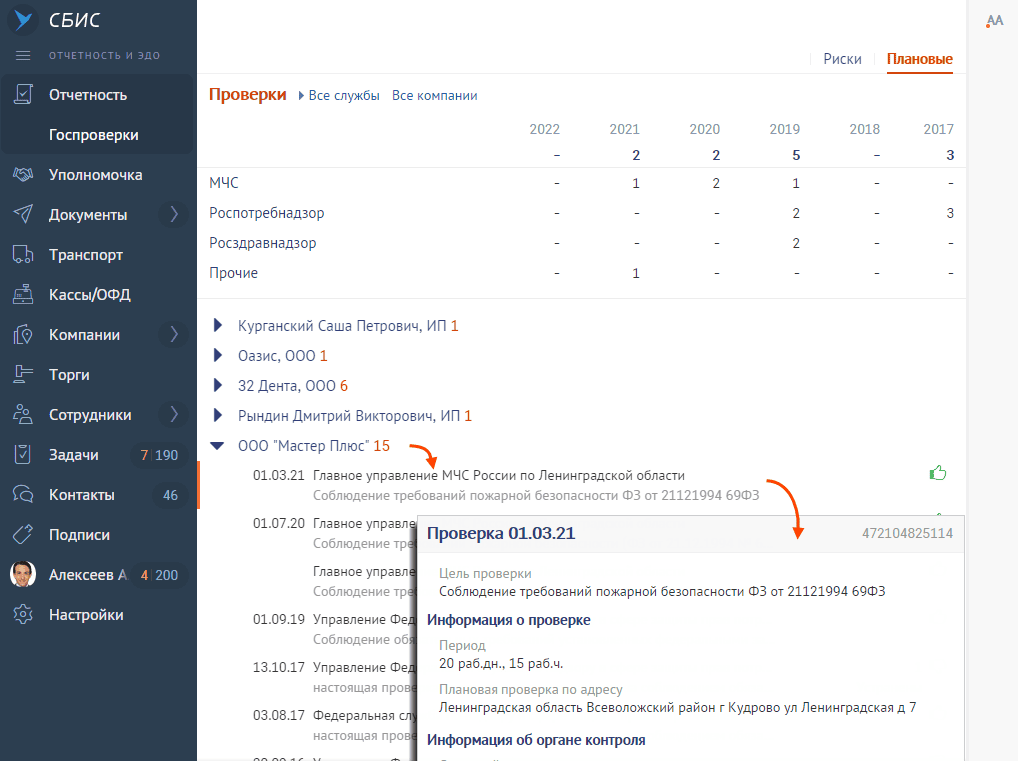This screenshot has width=1018, height=761.
Task: Expand the Сотрудники submenu chevron
Action: coord(173,414)
